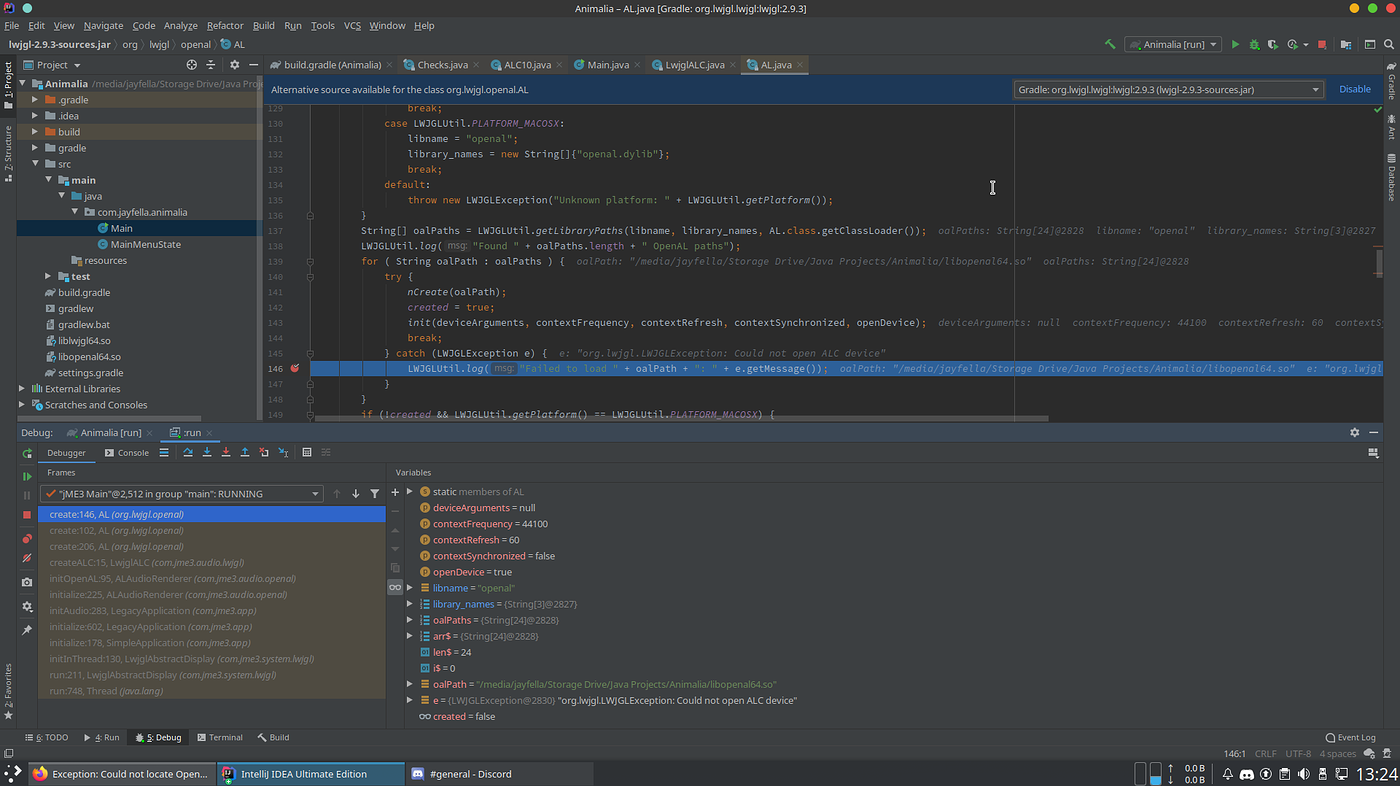Click the filter frames funnel icon
The height and width of the screenshot is (786, 1400).
(375, 494)
